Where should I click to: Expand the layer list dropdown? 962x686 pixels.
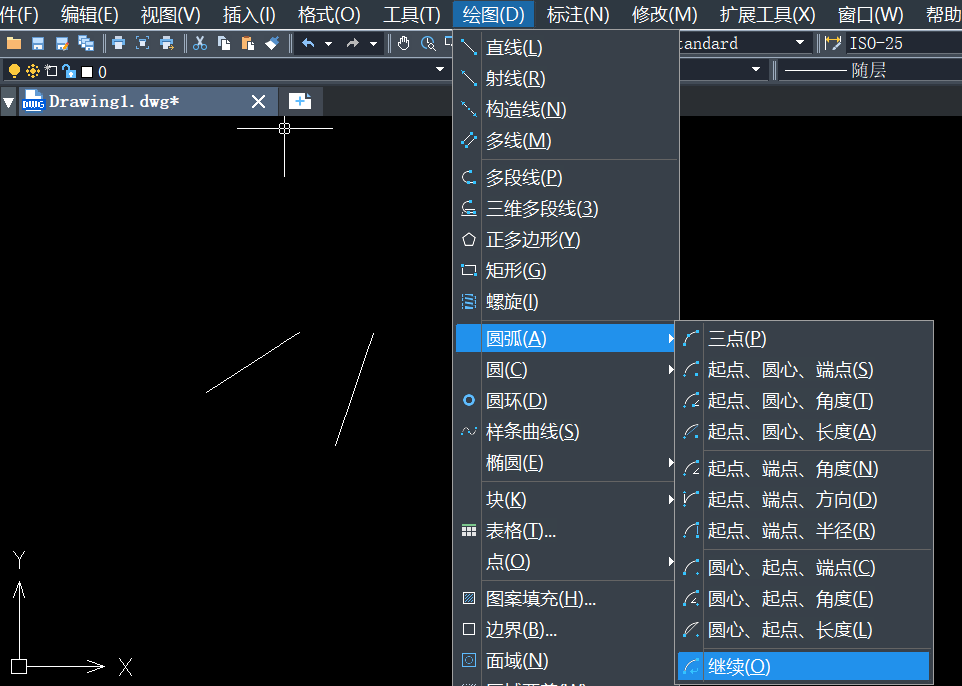[x=439, y=69]
